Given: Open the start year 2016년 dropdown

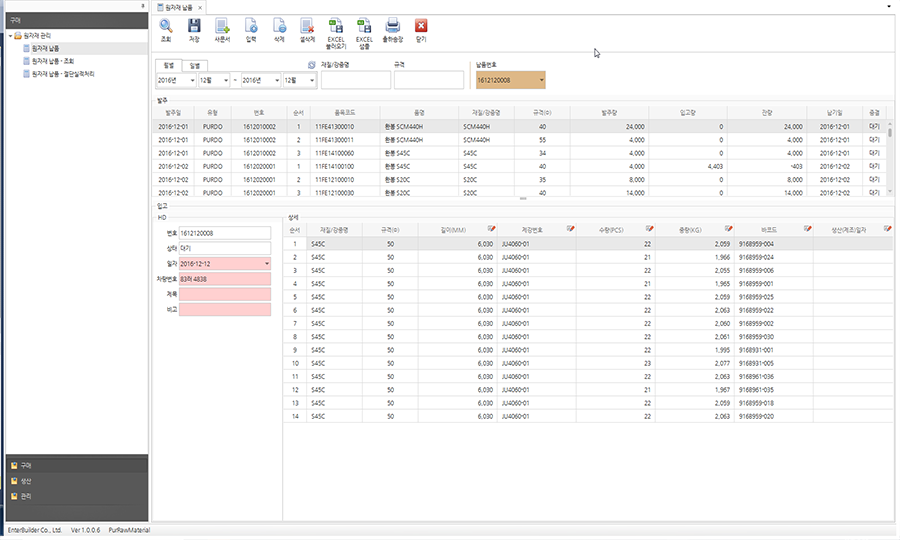Looking at the screenshot, I should coord(192,80).
